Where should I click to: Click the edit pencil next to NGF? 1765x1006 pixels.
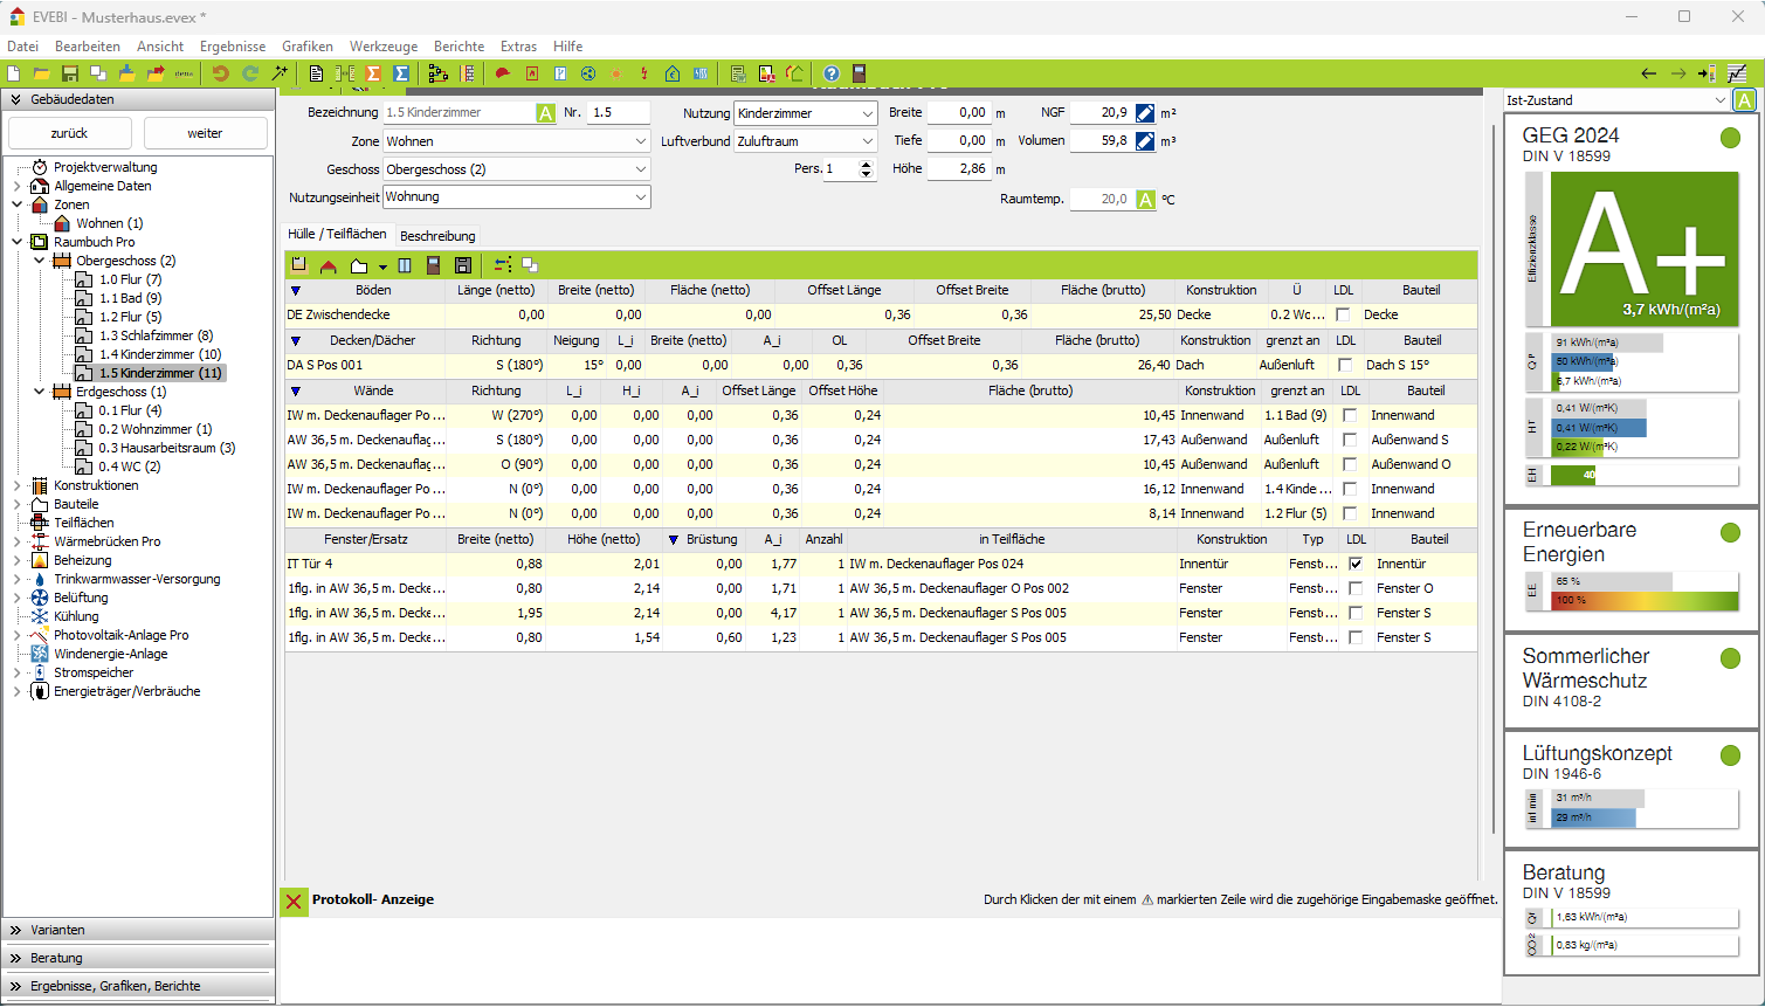click(x=1145, y=113)
